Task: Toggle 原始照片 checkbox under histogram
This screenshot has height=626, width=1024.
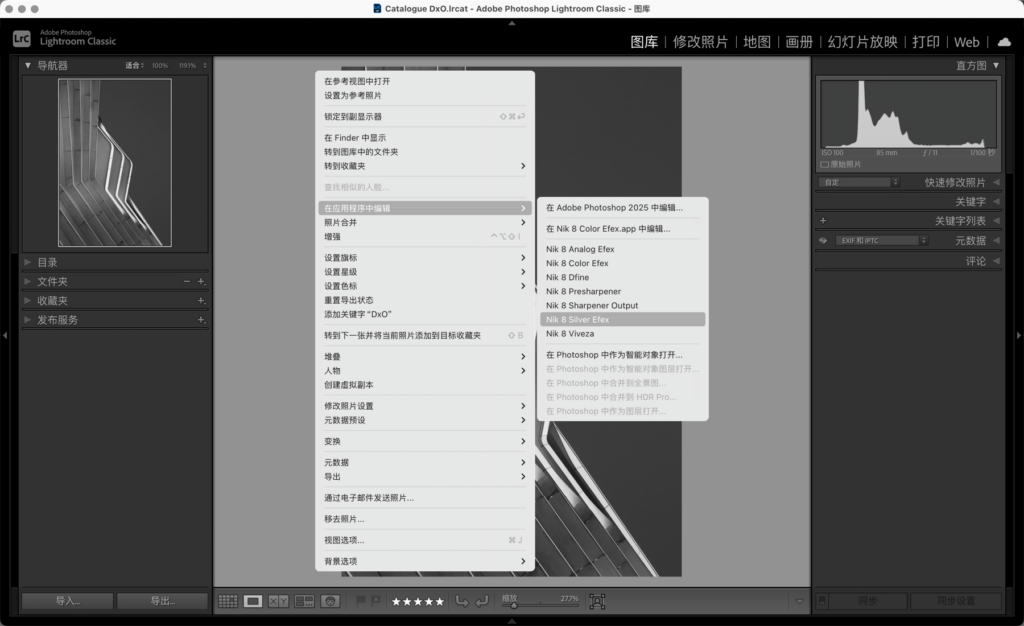Action: [824, 164]
